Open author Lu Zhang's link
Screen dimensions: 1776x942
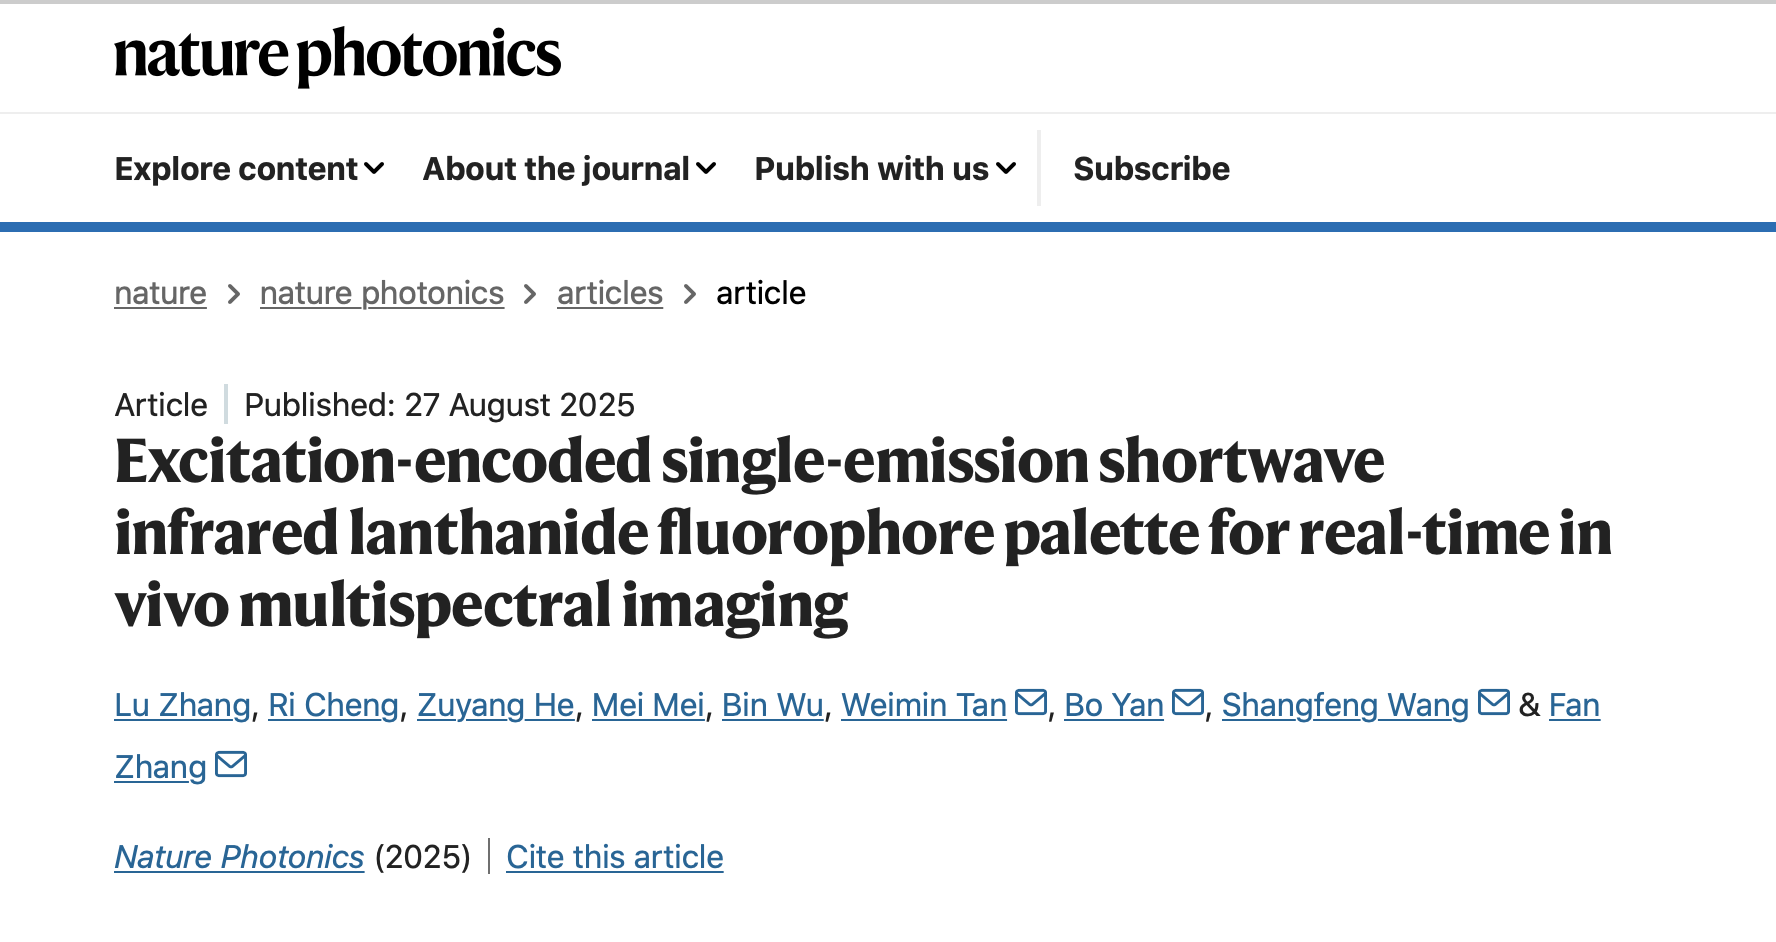182,705
